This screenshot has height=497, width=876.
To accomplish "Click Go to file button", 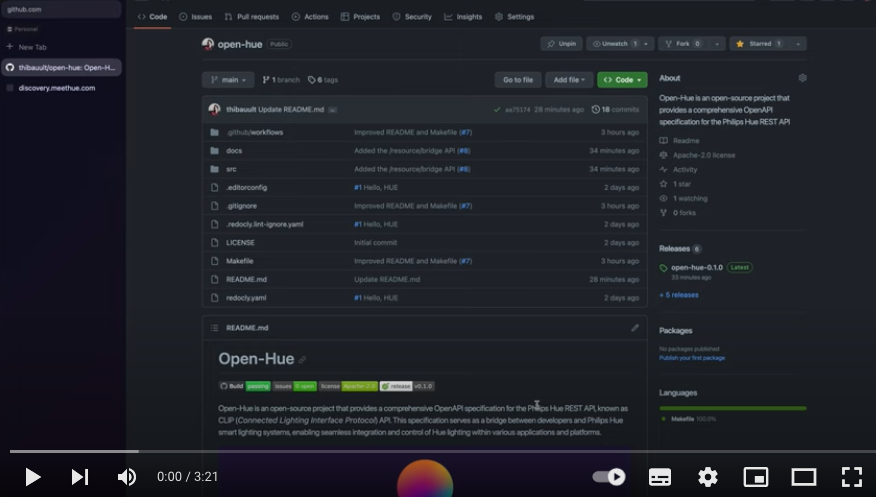I will [518, 80].
